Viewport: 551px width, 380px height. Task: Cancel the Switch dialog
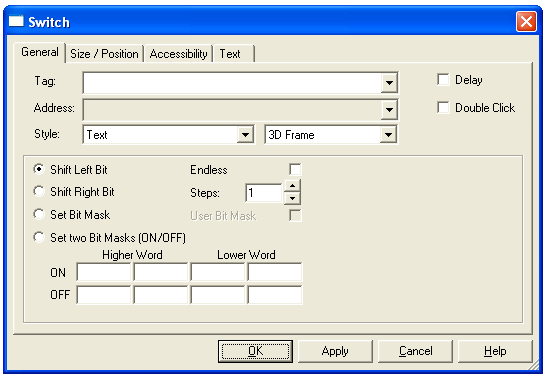(x=415, y=351)
